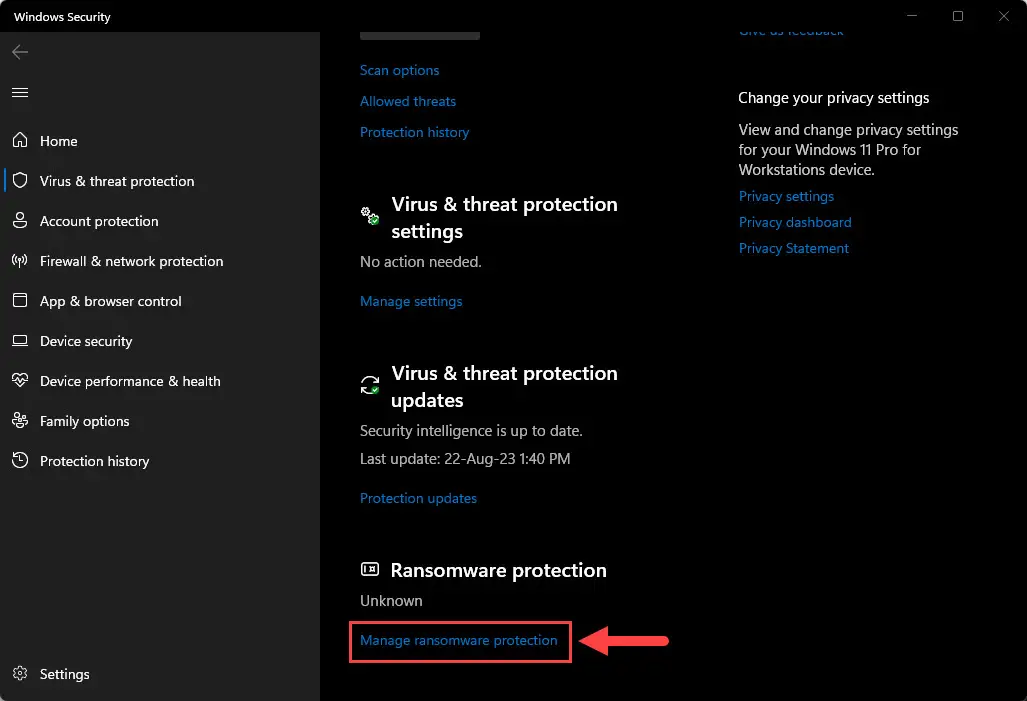The image size is (1027, 701).
Task: Click the Account protection person icon
Action: pos(20,220)
